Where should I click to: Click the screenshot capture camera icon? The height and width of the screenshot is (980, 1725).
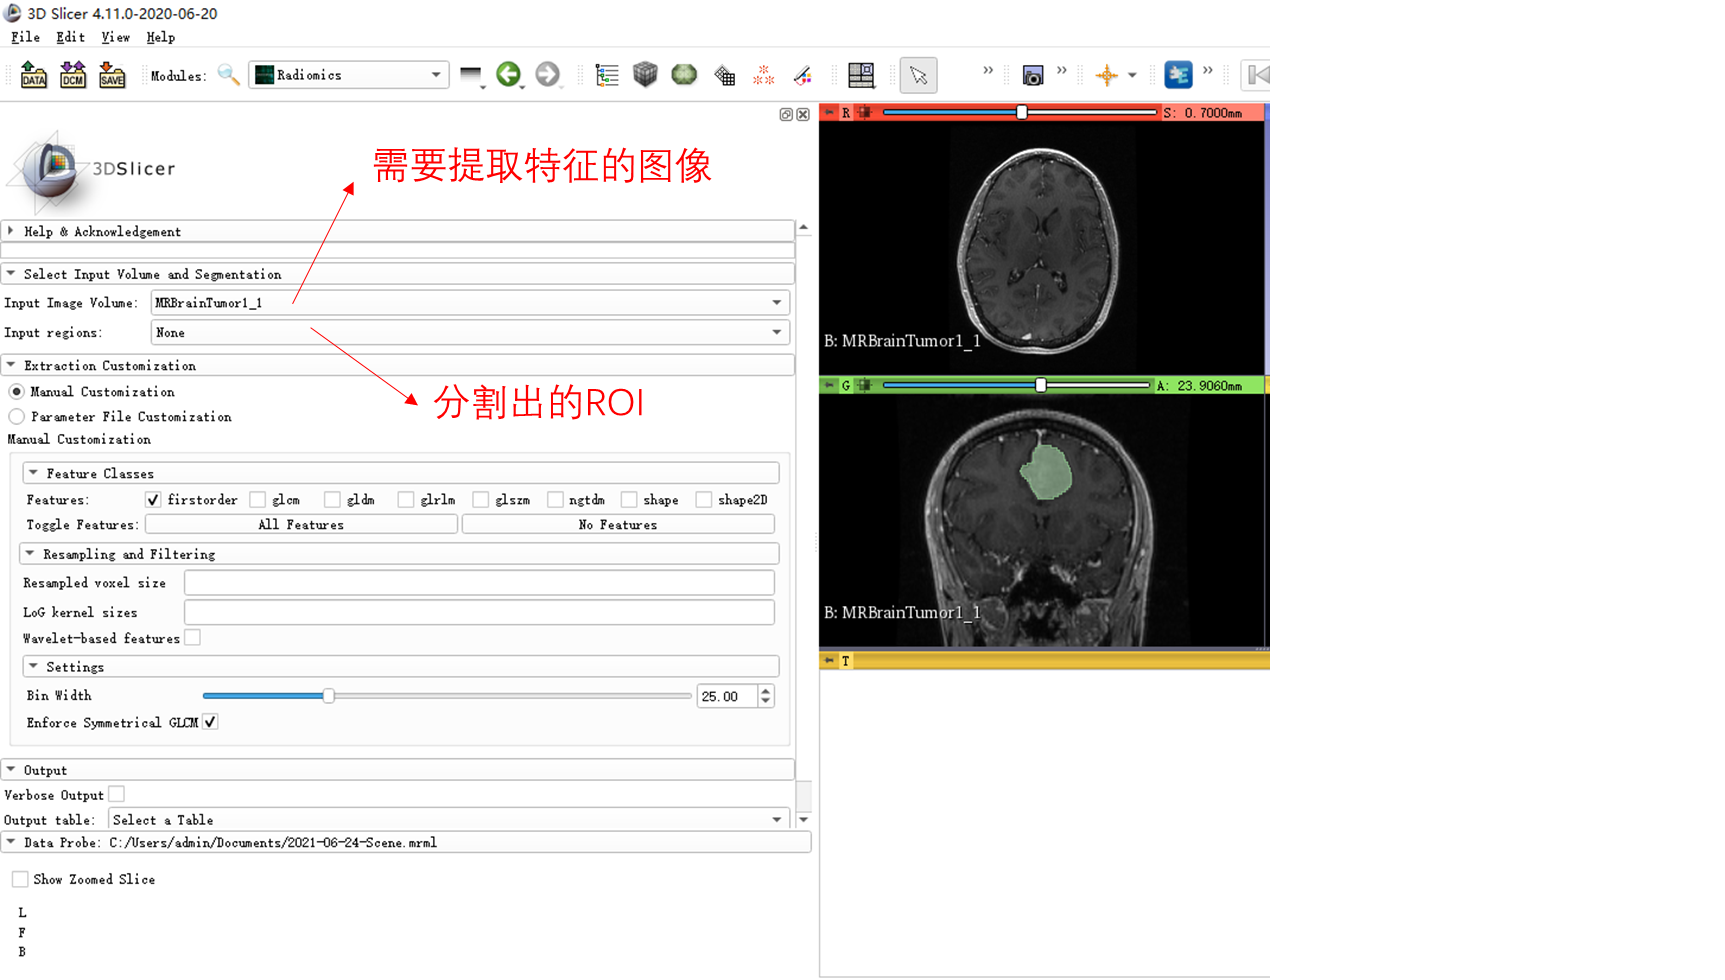(1033, 75)
